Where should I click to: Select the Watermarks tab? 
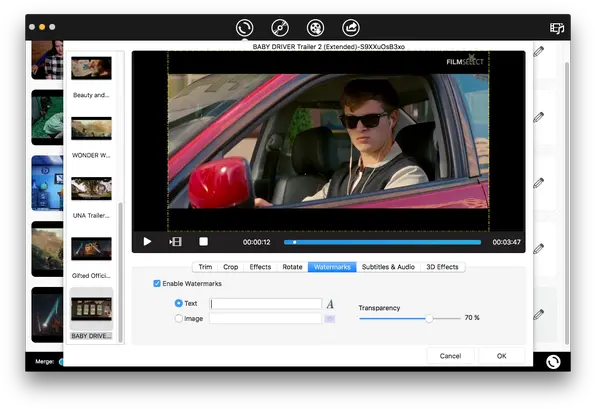click(332, 267)
